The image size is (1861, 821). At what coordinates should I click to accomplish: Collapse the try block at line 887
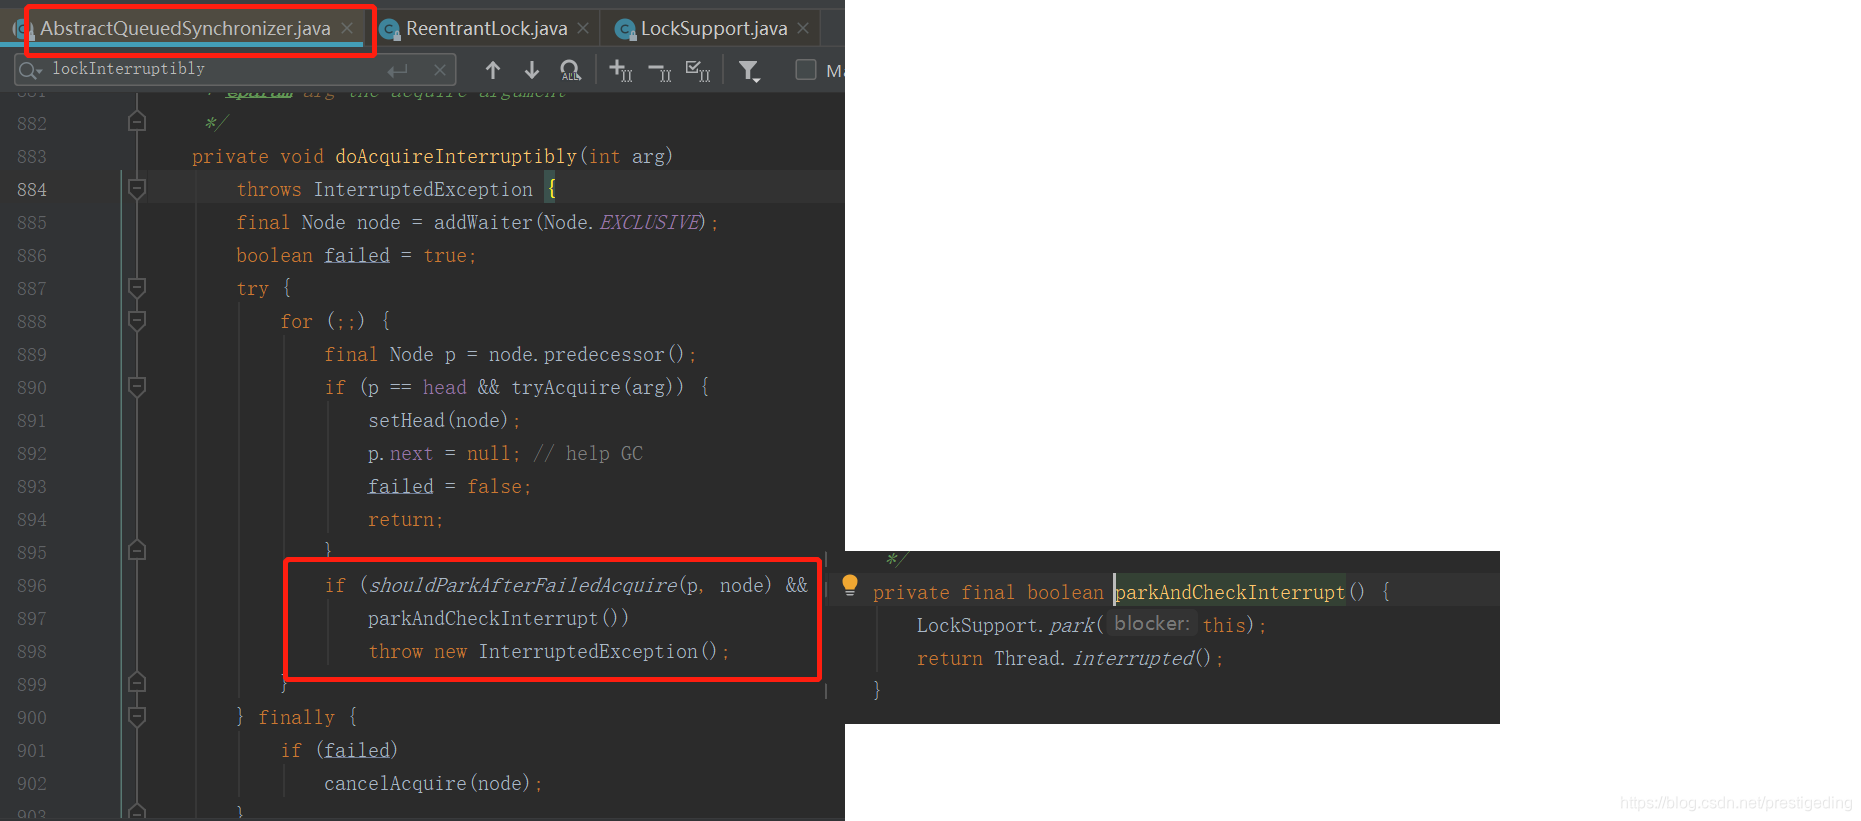click(x=137, y=287)
